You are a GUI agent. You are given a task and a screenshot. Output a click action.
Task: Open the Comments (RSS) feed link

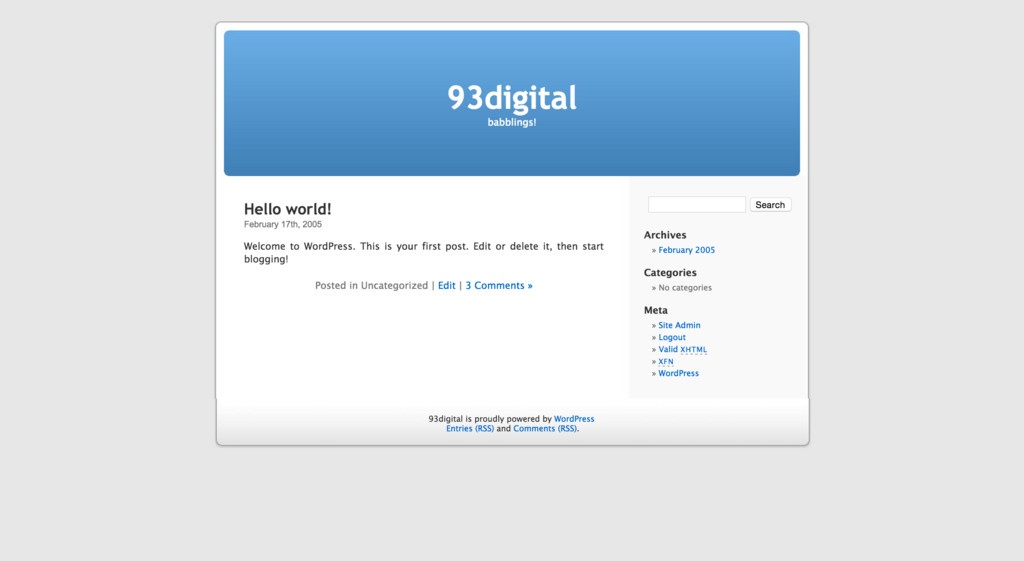coord(545,429)
